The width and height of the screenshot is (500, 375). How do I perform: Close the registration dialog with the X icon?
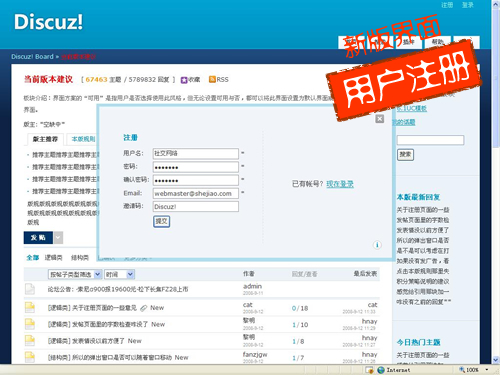(x=379, y=119)
